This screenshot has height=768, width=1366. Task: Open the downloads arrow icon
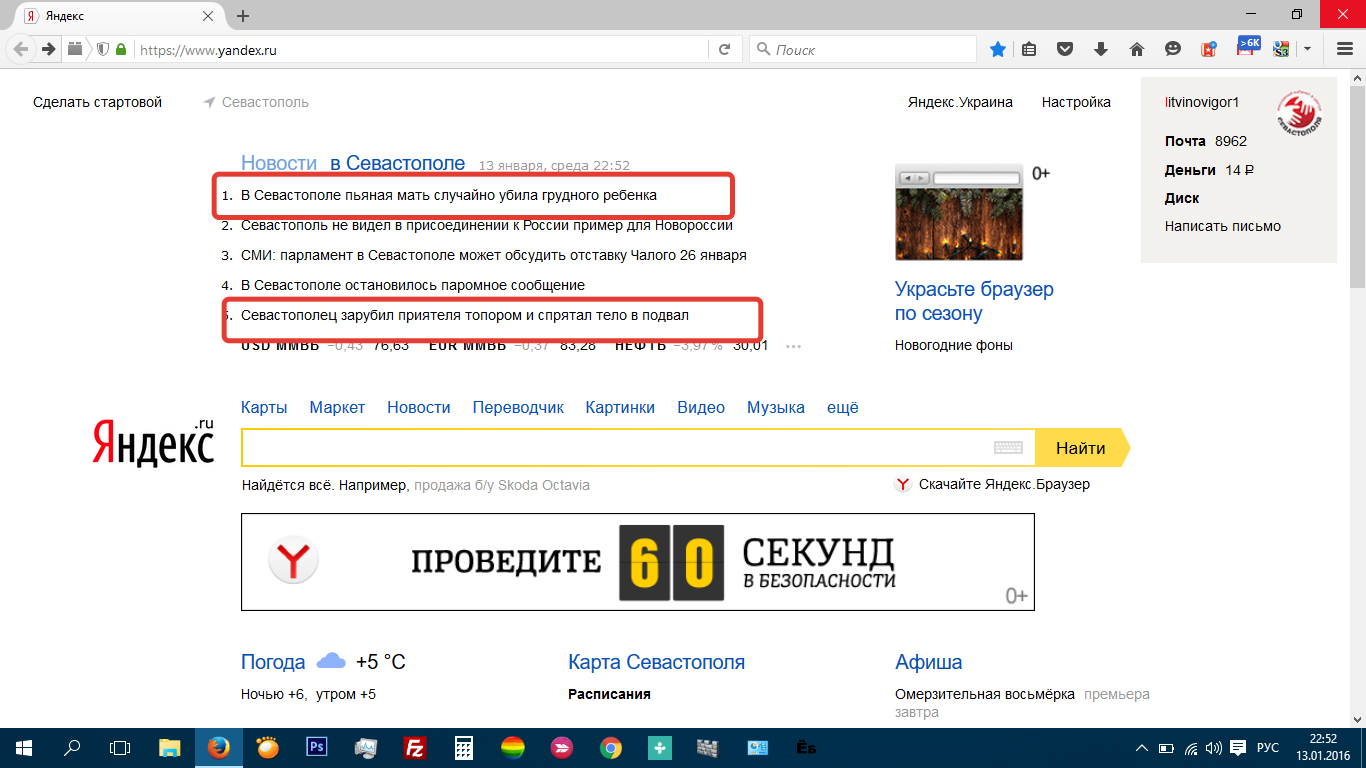pyautogui.click(x=1101, y=49)
